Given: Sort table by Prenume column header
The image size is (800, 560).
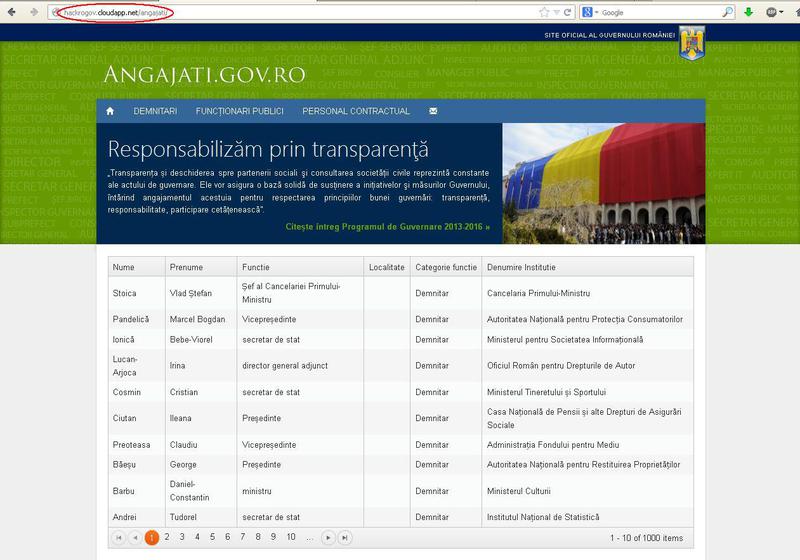Looking at the screenshot, I should (x=201, y=267).
